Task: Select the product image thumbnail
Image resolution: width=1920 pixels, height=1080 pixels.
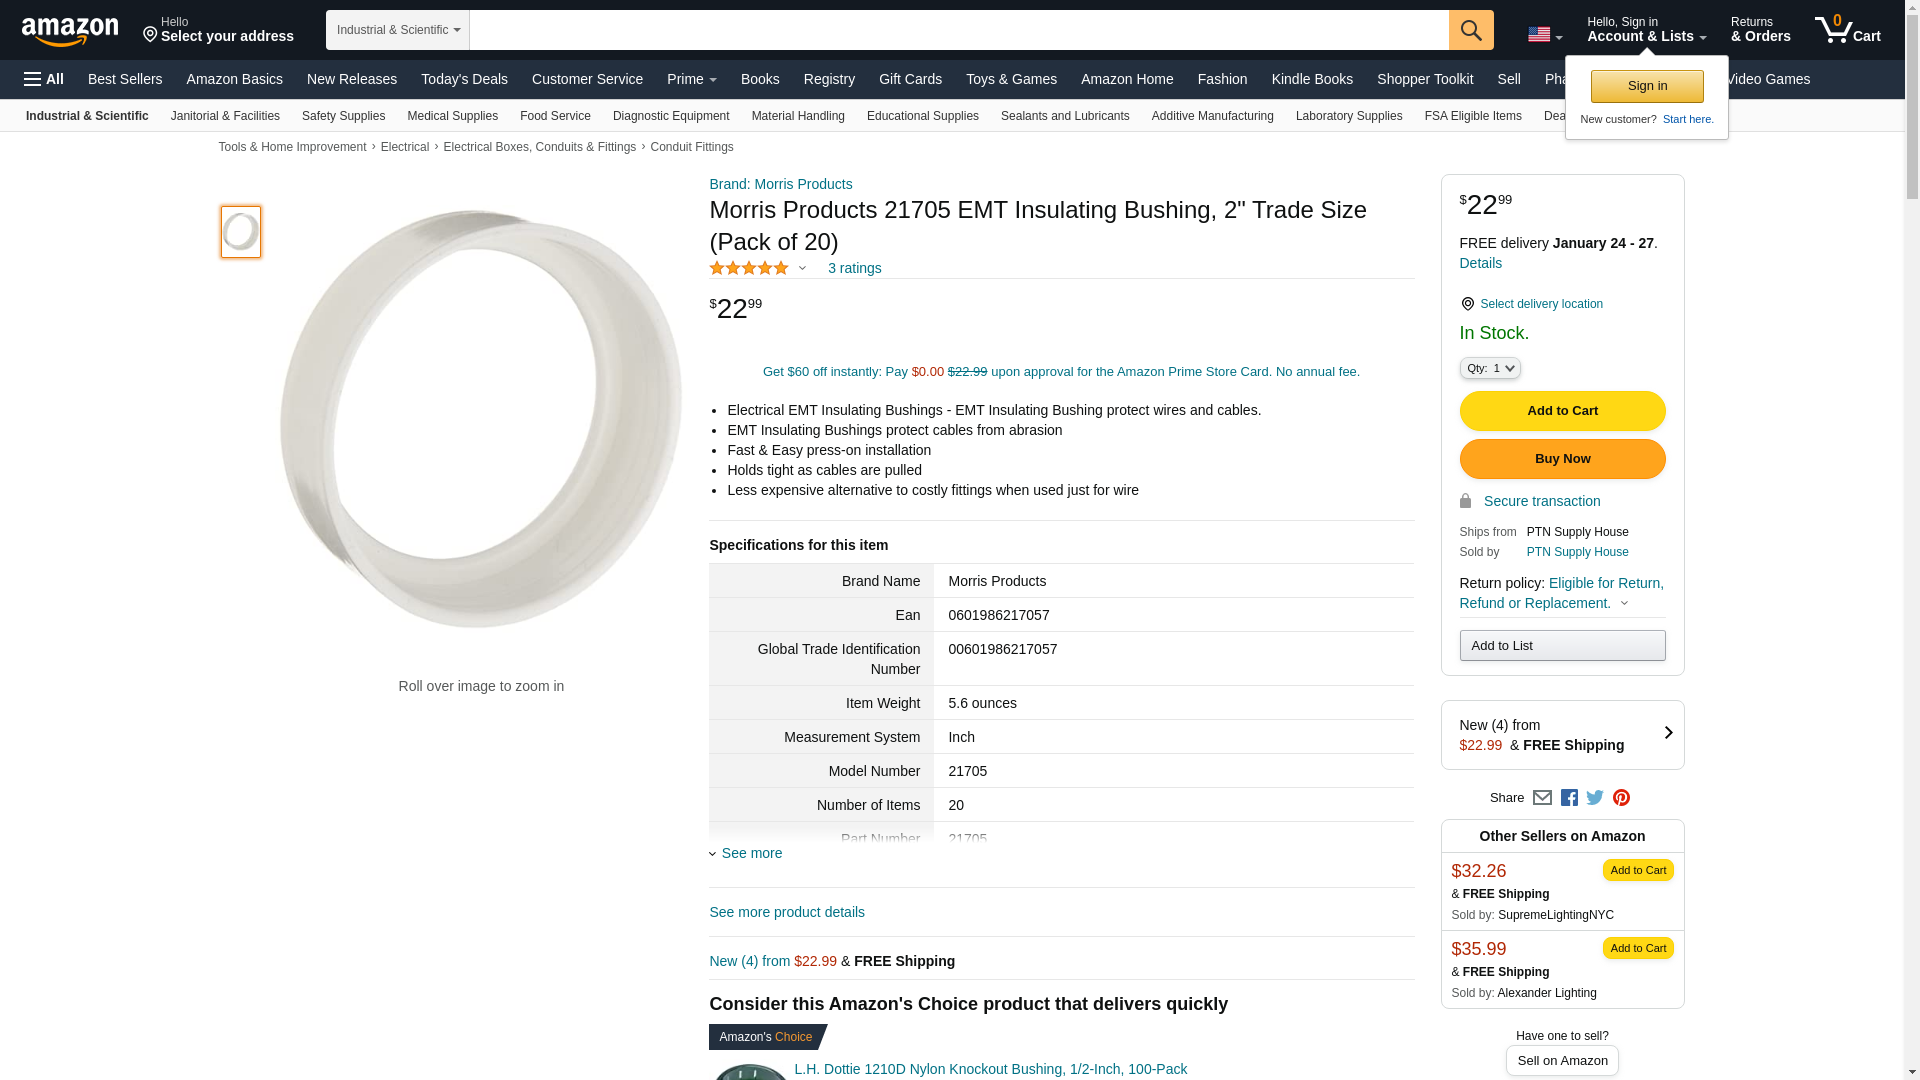Action: click(x=241, y=232)
